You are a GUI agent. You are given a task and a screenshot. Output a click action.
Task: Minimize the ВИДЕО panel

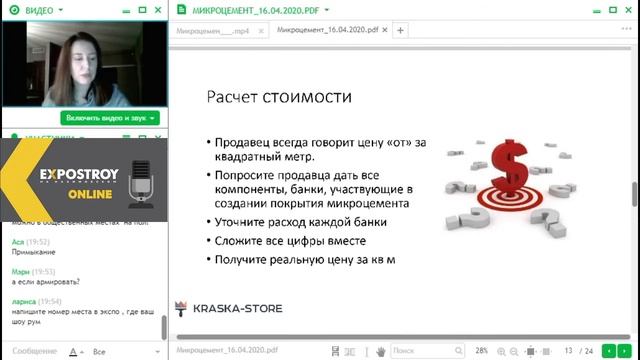pos(127,11)
